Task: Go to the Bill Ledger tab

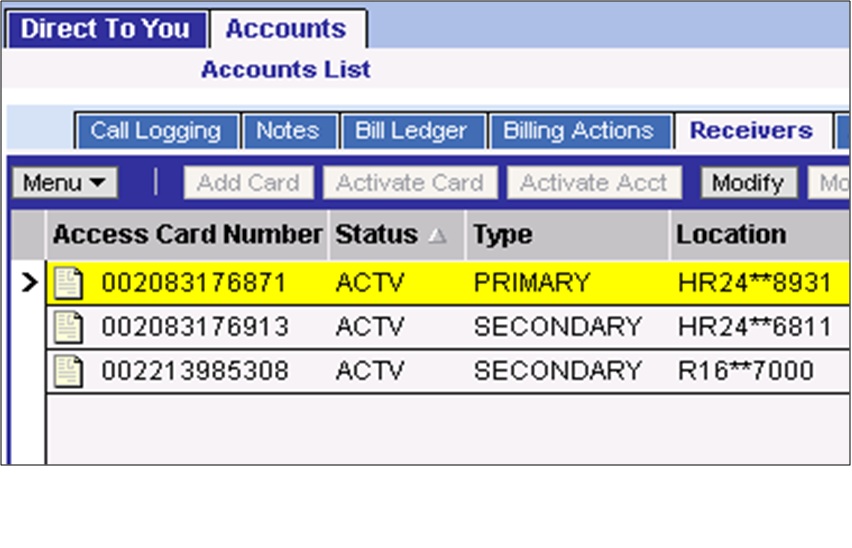Action: [411, 131]
